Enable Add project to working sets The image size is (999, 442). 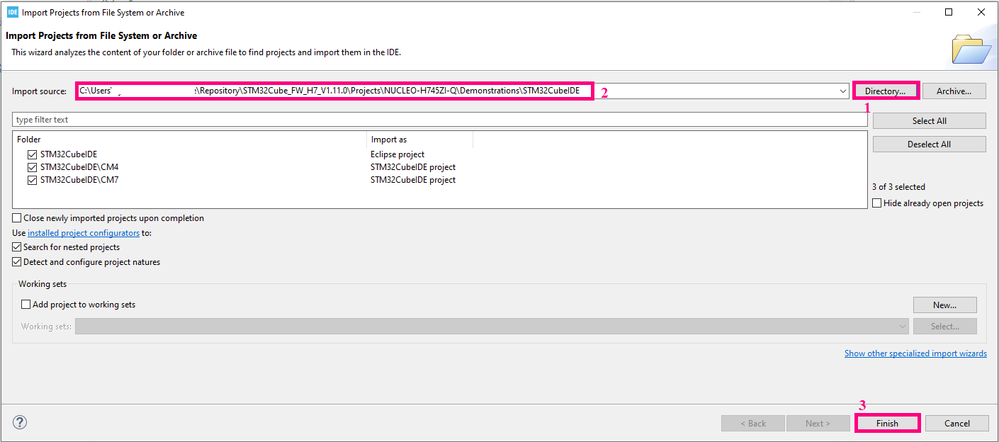[x=25, y=304]
